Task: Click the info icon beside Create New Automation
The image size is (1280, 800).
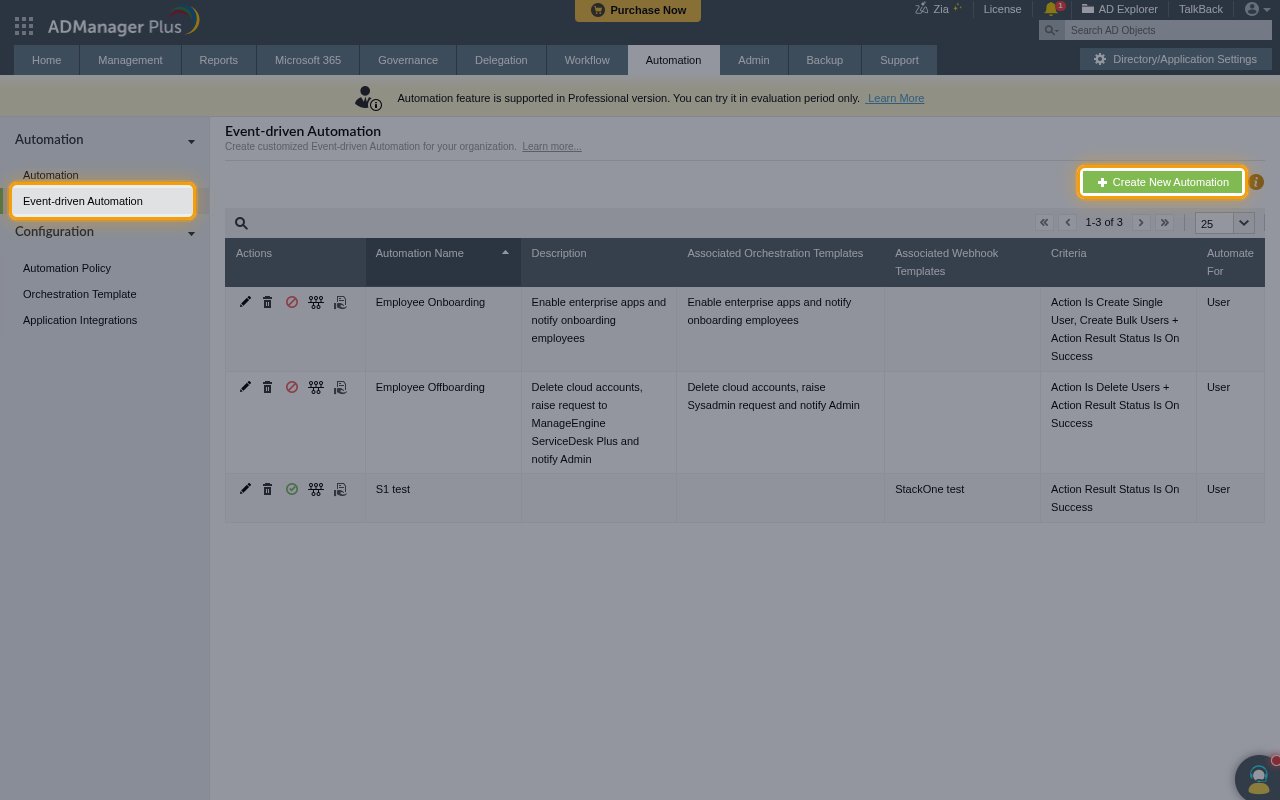Action: tap(1256, 182)
